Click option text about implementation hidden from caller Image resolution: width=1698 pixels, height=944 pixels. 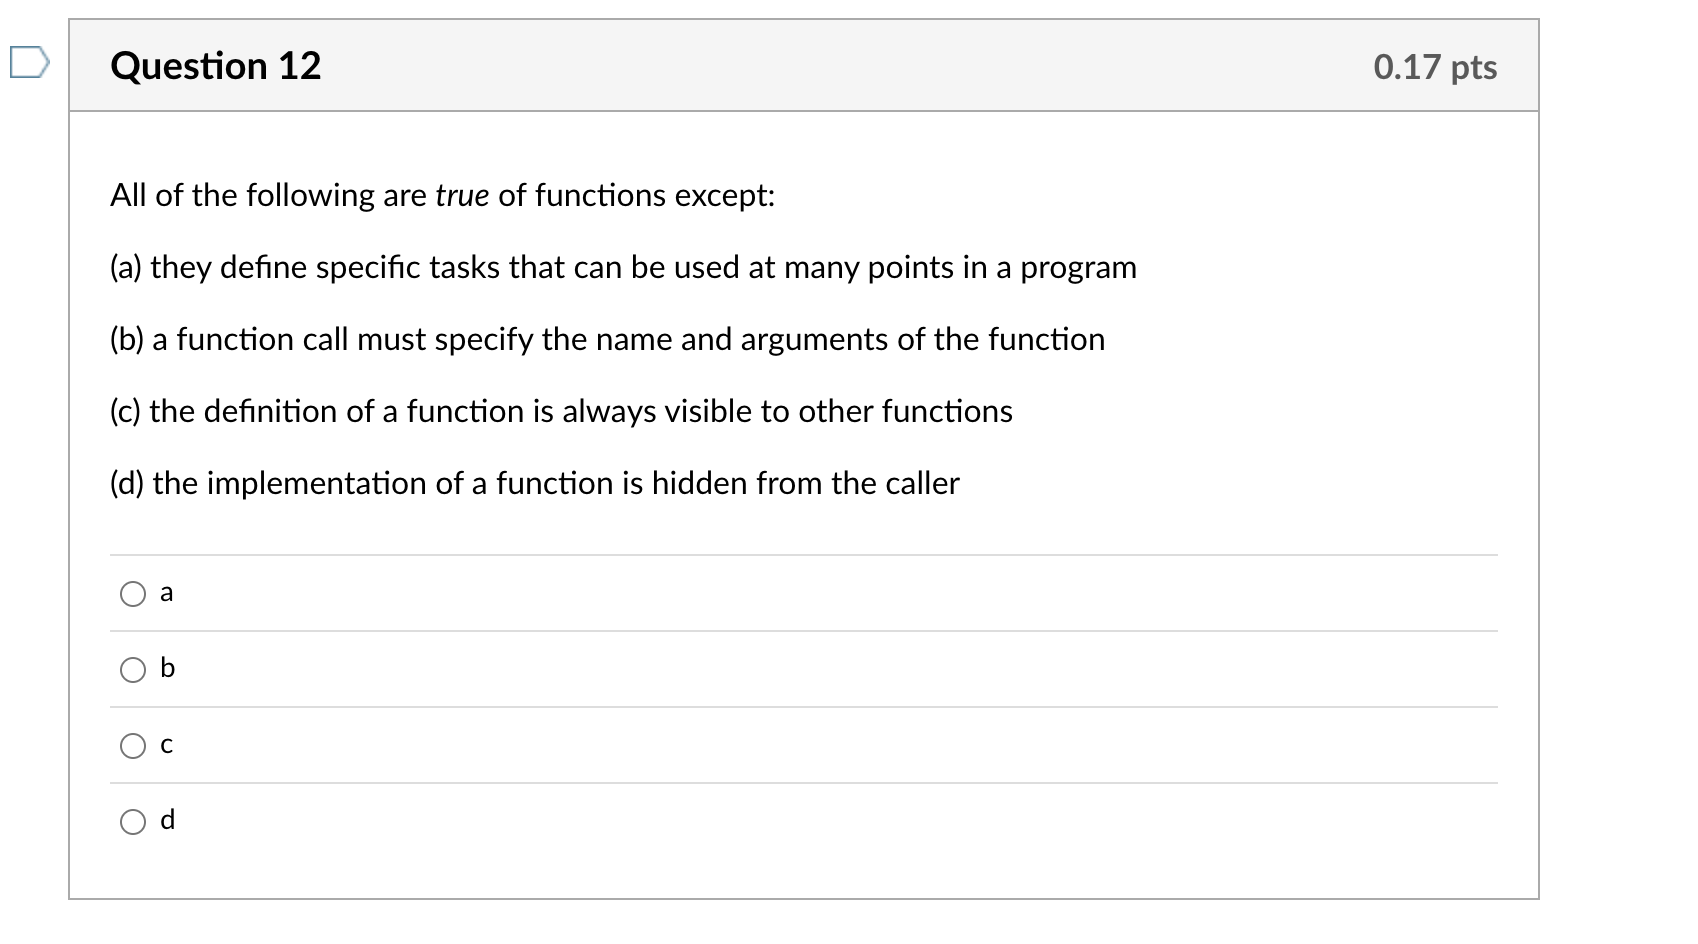click(x=534, y=483)
